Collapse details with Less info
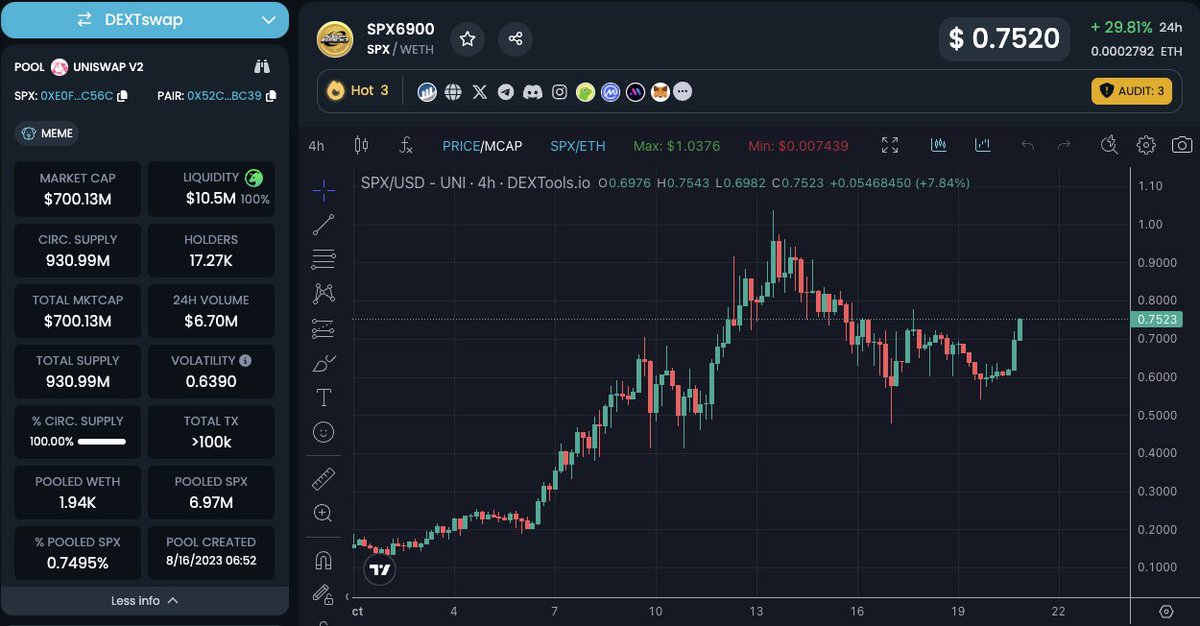Image resolution: width=1200 pixels, height=626 pixels. [145, 601]
